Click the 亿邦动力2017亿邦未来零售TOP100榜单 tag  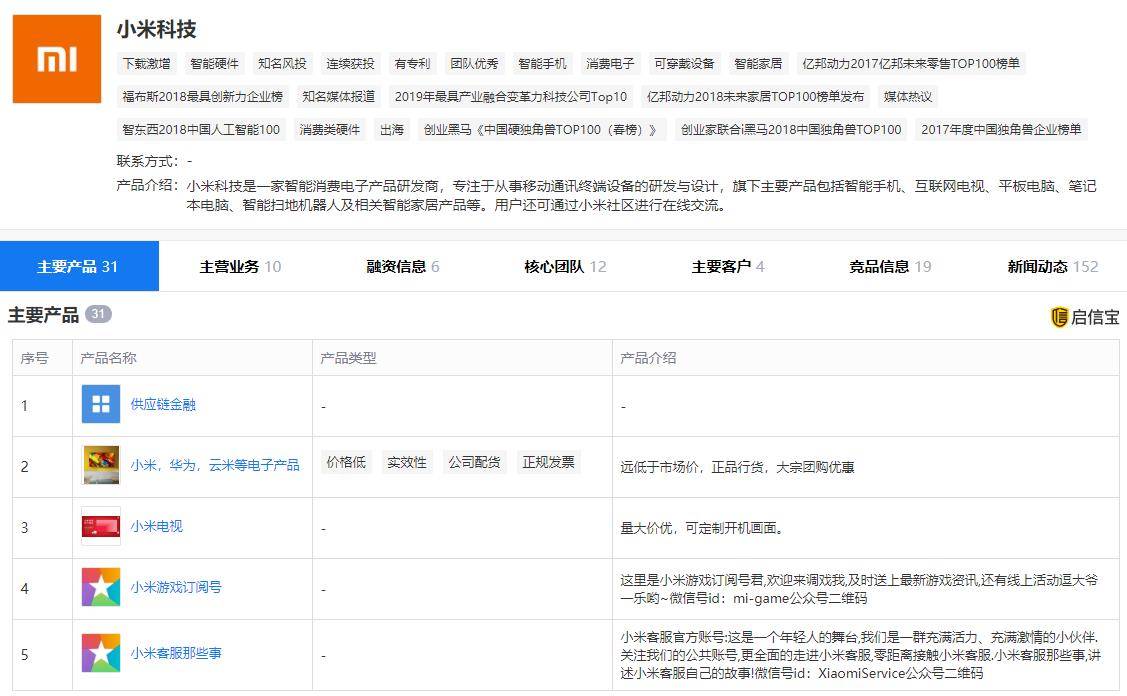(911, 63)
